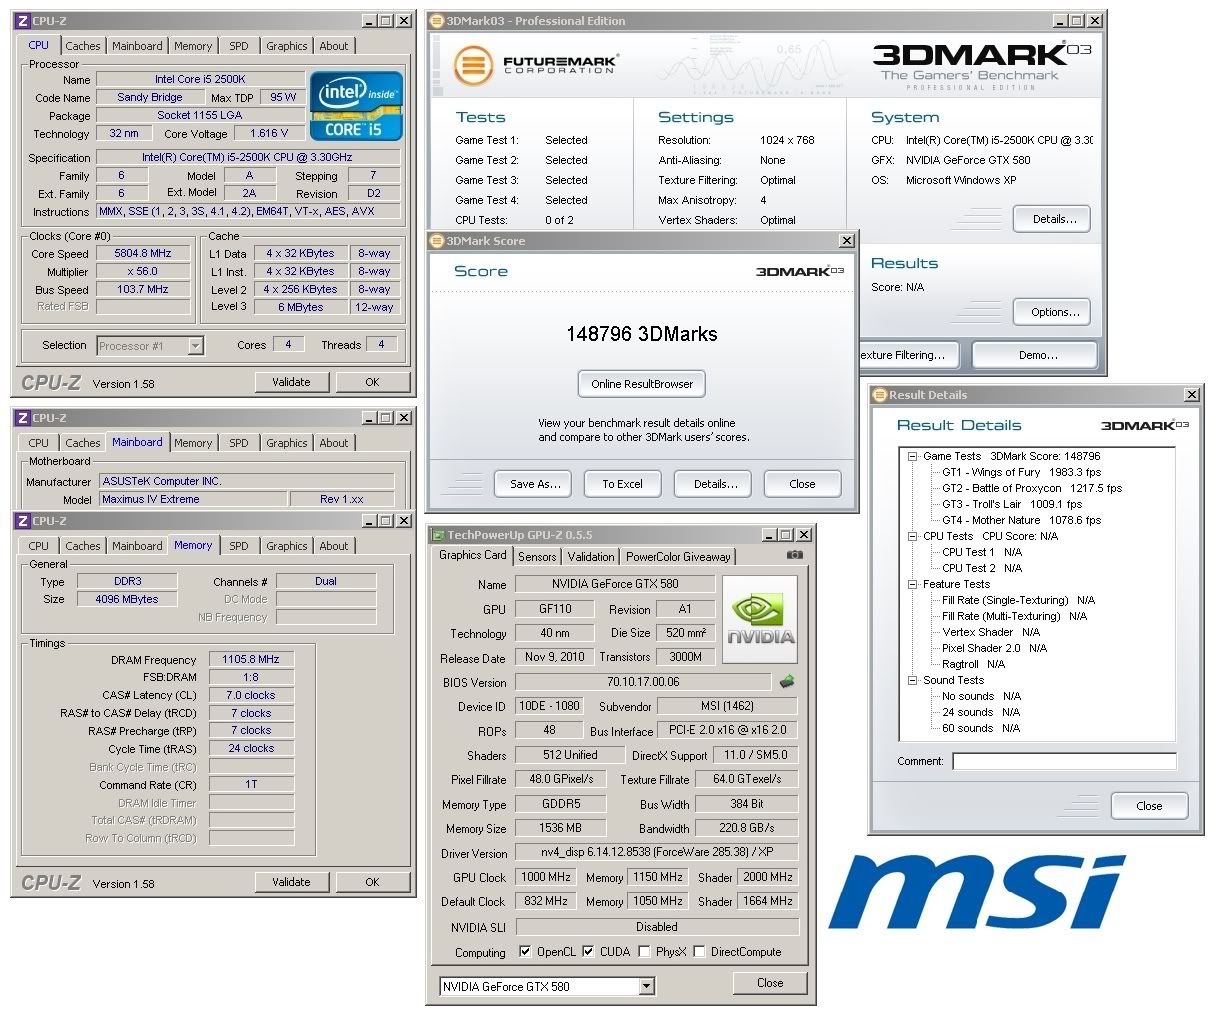Open the Processor #1 selection dropdown
This screenshot has height=1027, width=1217.
[196, 346]
